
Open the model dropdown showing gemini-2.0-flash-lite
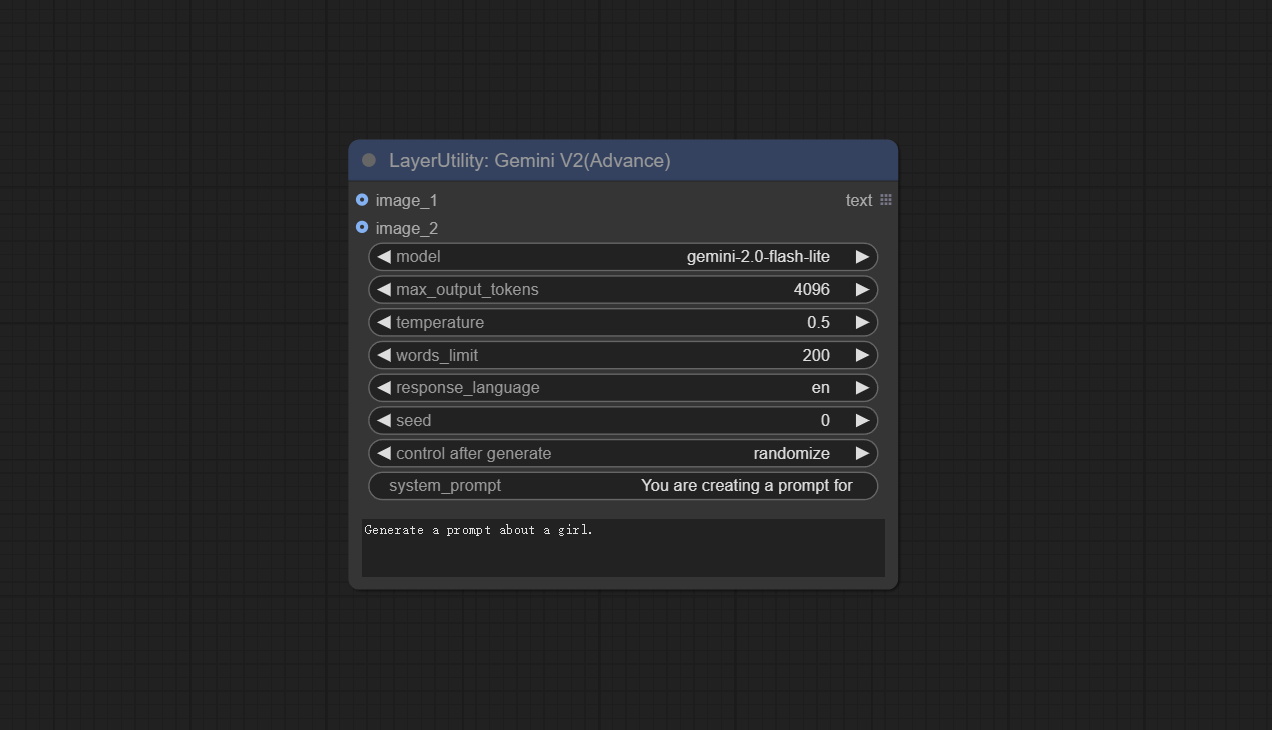point(622,257)
